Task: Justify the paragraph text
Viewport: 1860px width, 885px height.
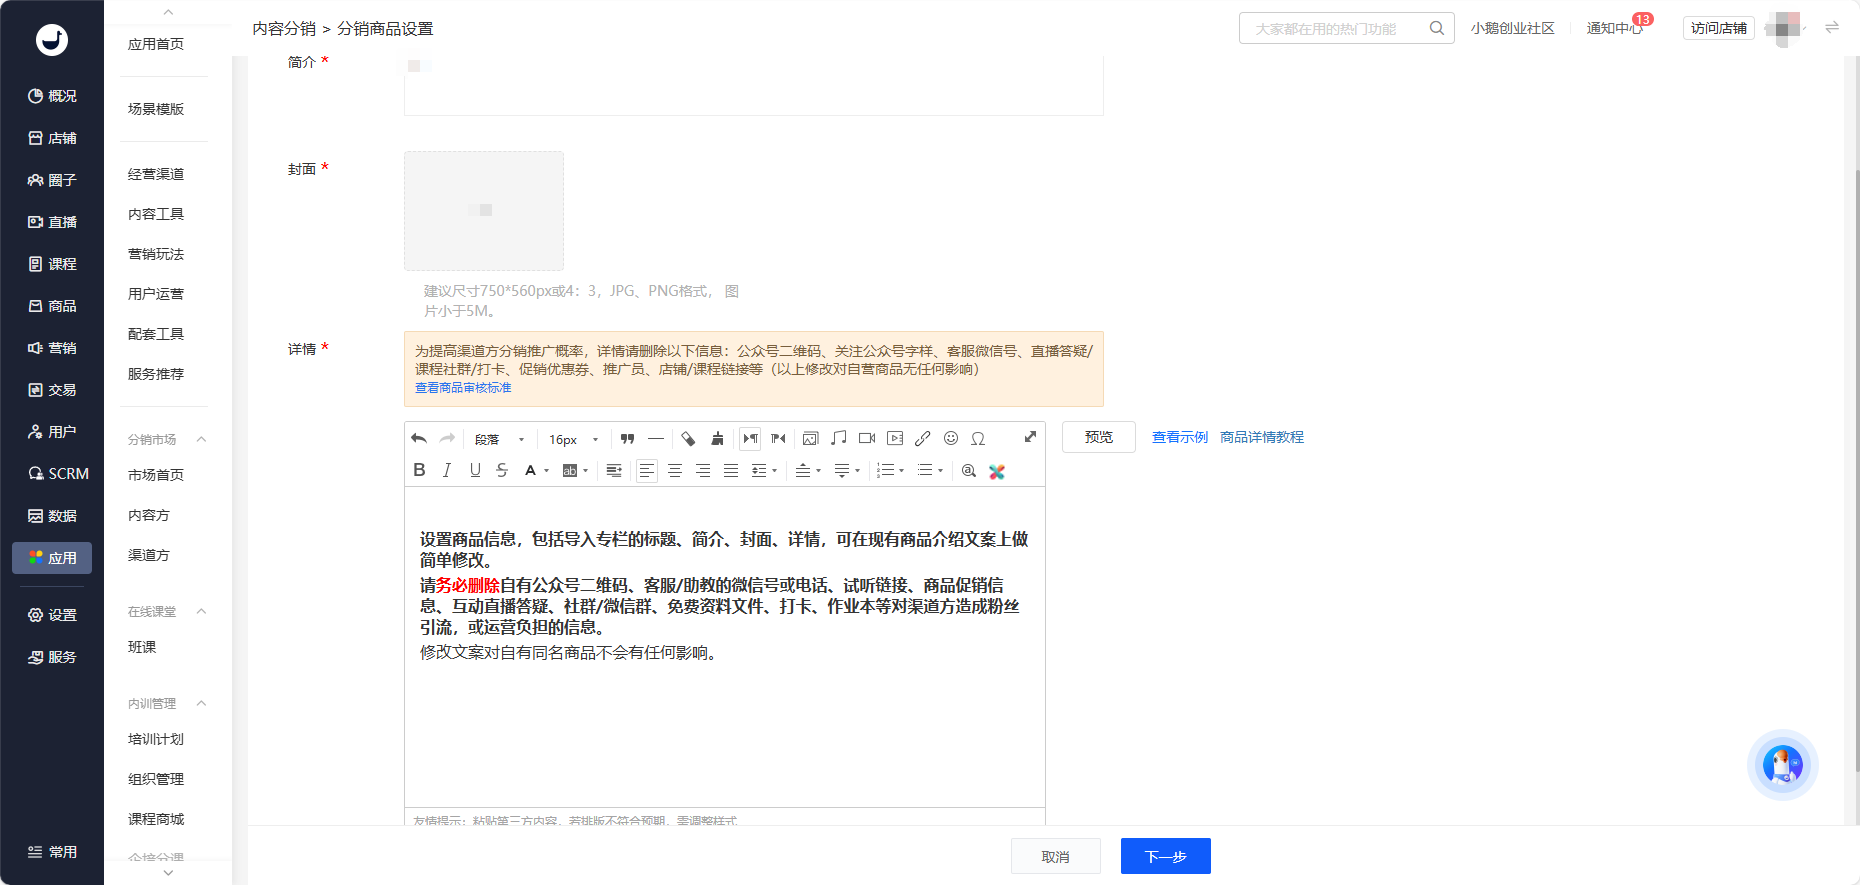Action: click(731, 470)
